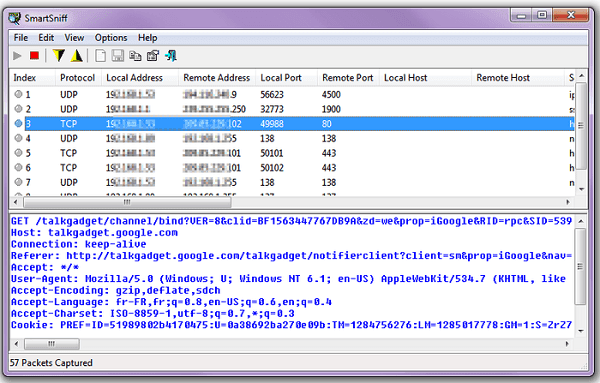The image size is (600, 383).
Task: Click the status circle icon in row 2
Action: (18, 109)
